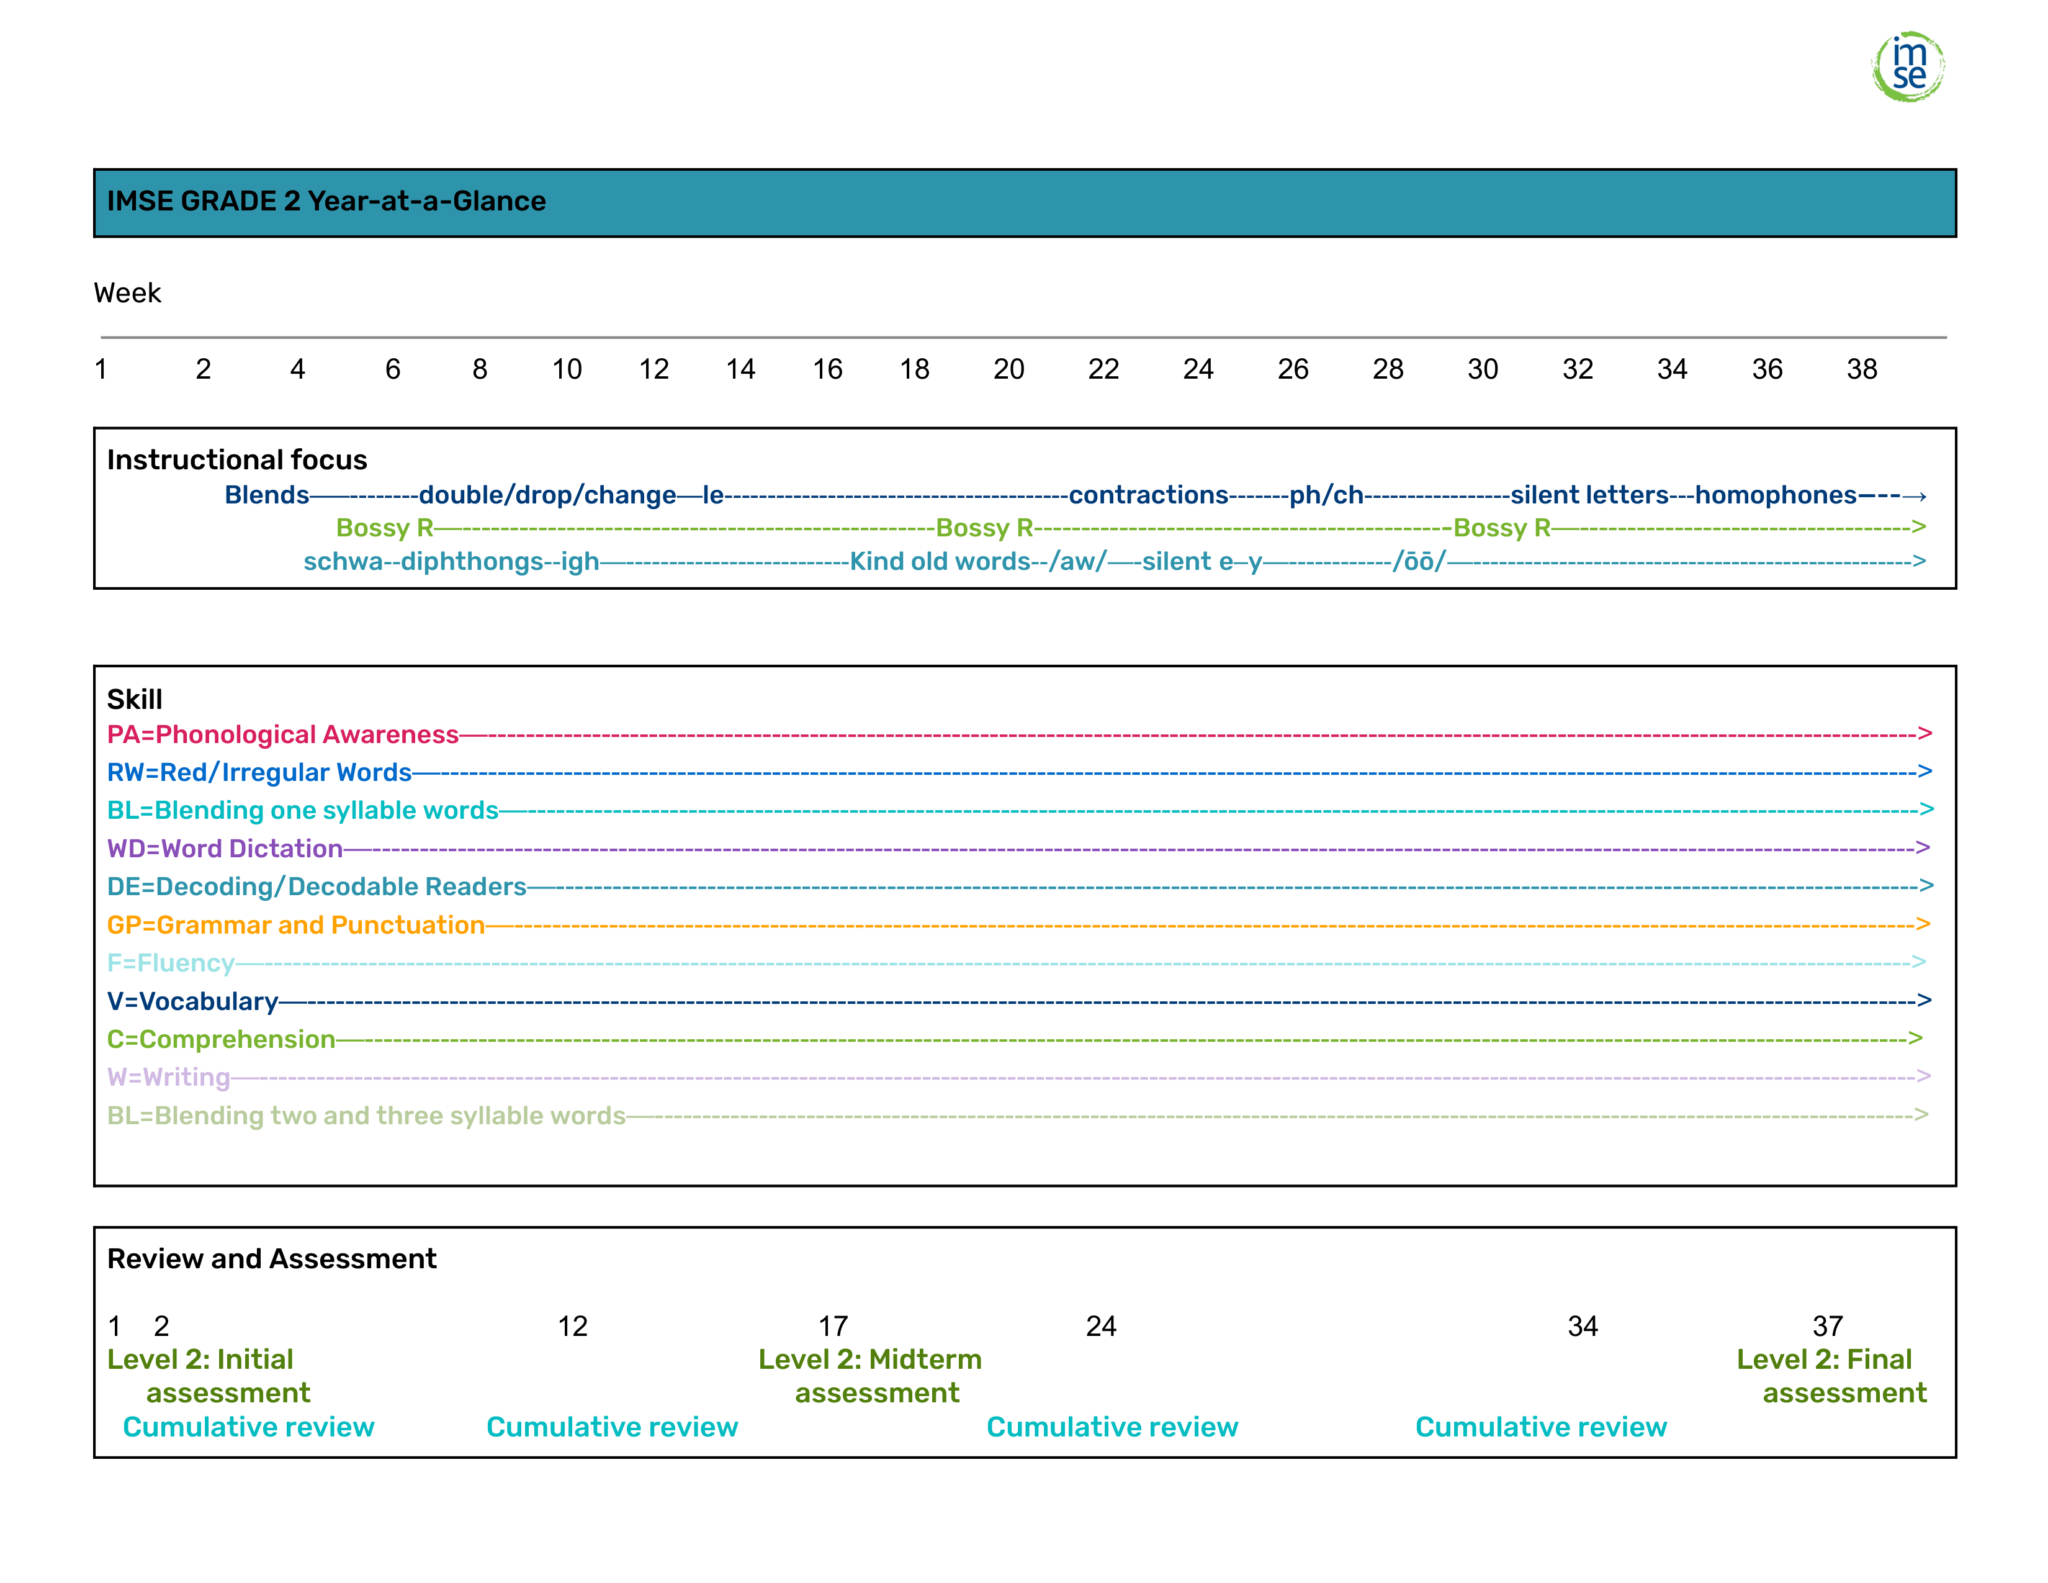Select the GP=Grammar and Punctuation skill label
Screen dimensions: 2048x1583
coord(295,925)
